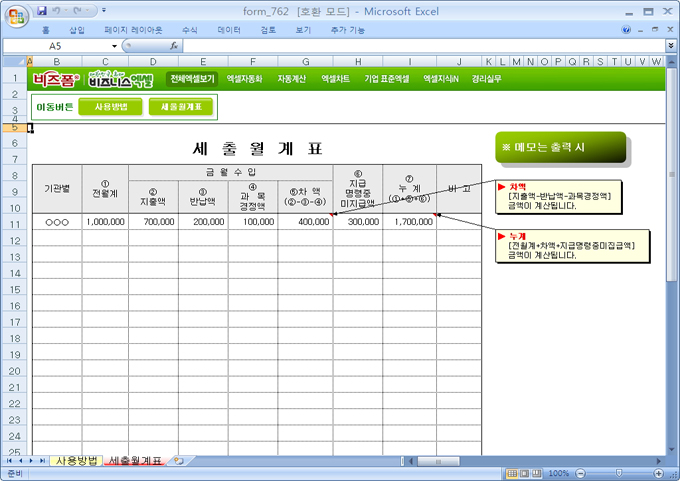Click the Save icon in quick access toolbar
The height and width of the screenshot is (481, 680).
click(41, 10)
